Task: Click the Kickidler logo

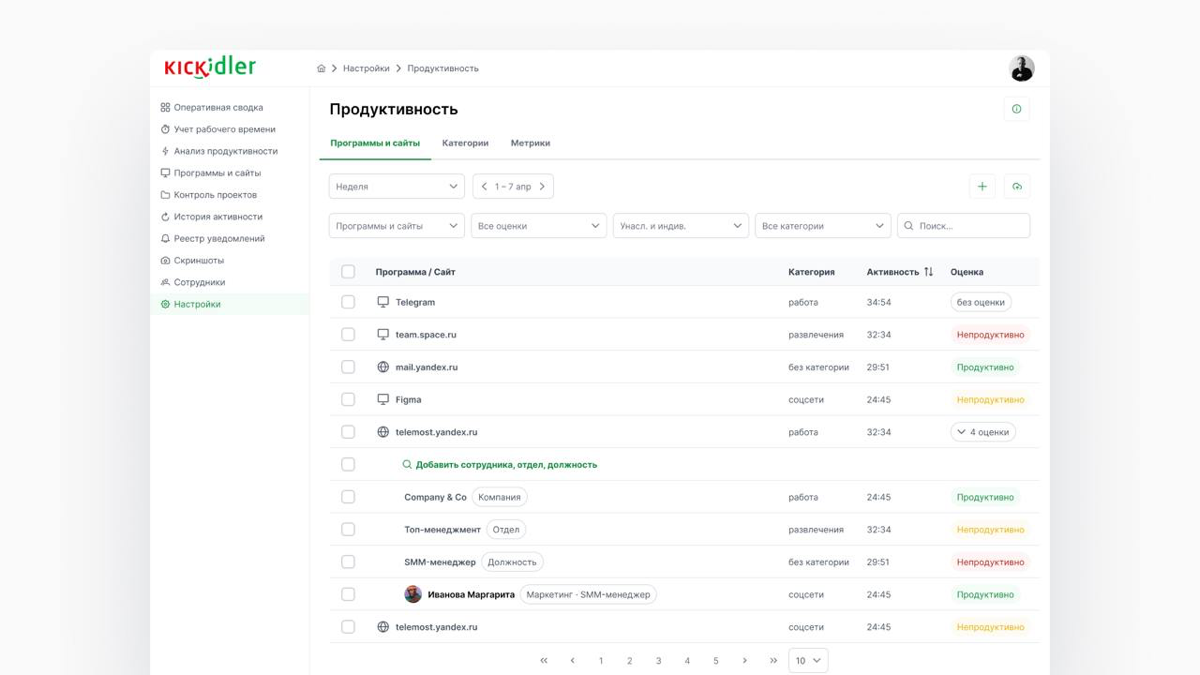Action: (210, 67)
